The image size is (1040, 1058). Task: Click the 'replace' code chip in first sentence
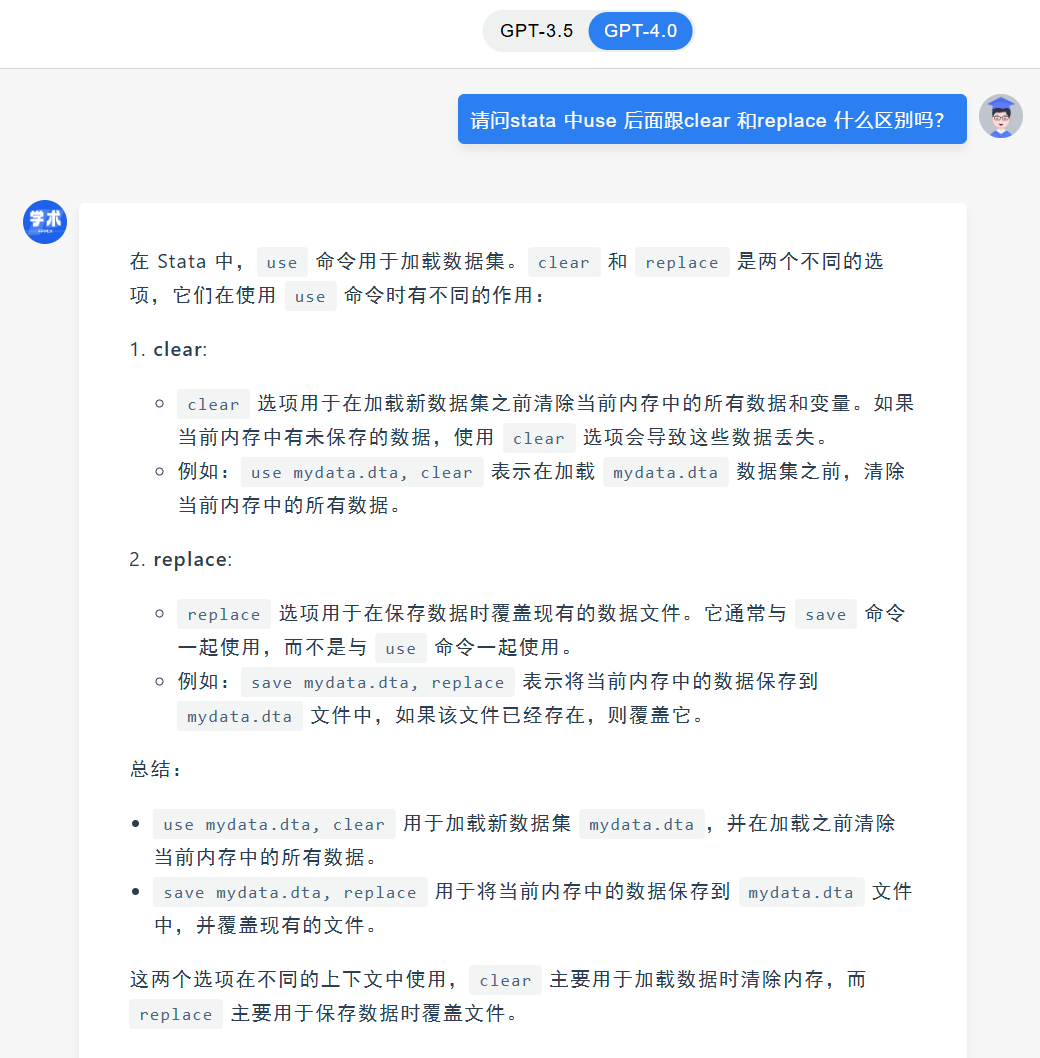coord(682,262)
